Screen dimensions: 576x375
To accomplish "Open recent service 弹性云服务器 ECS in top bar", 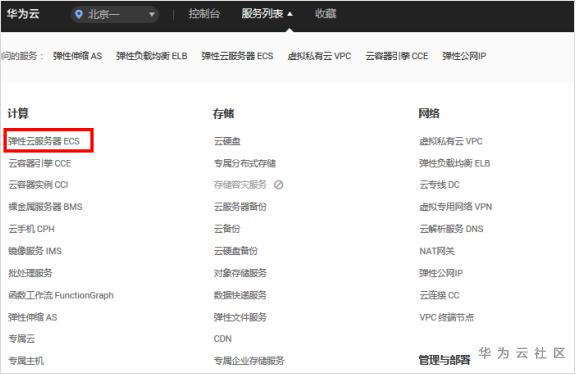I will click(x=237, y=56).
